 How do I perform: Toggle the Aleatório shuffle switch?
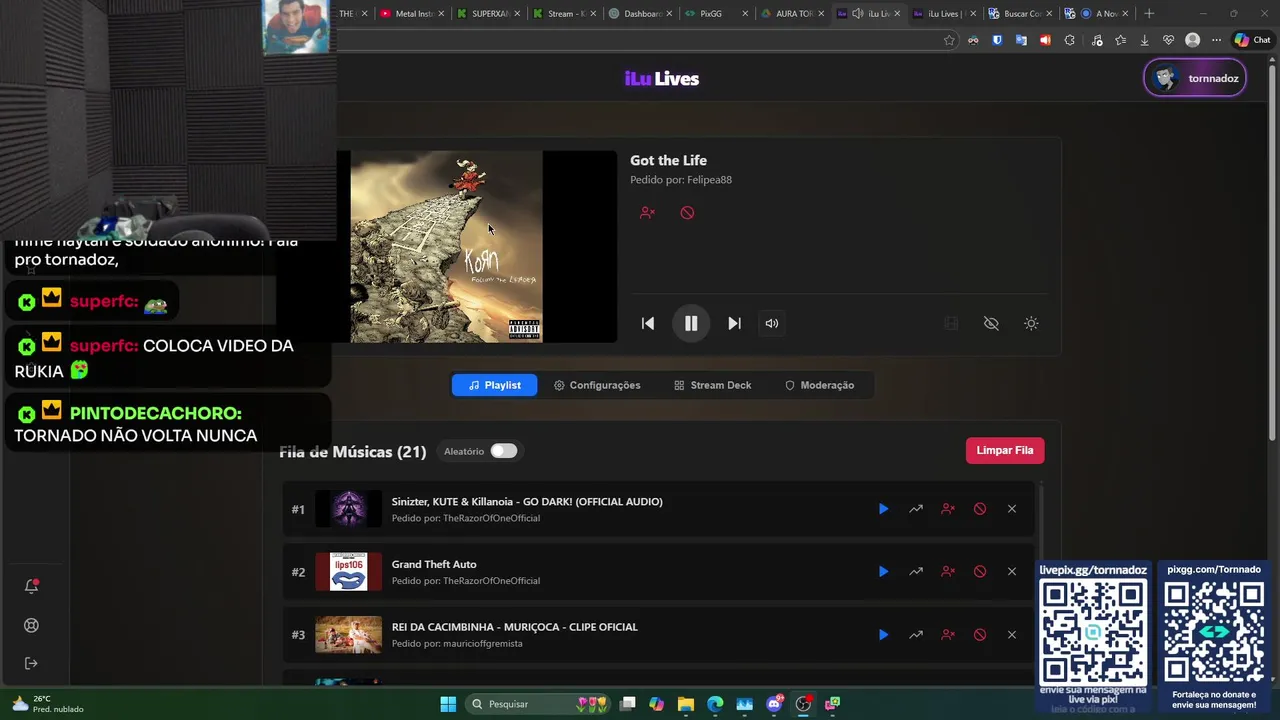[504, 451]
